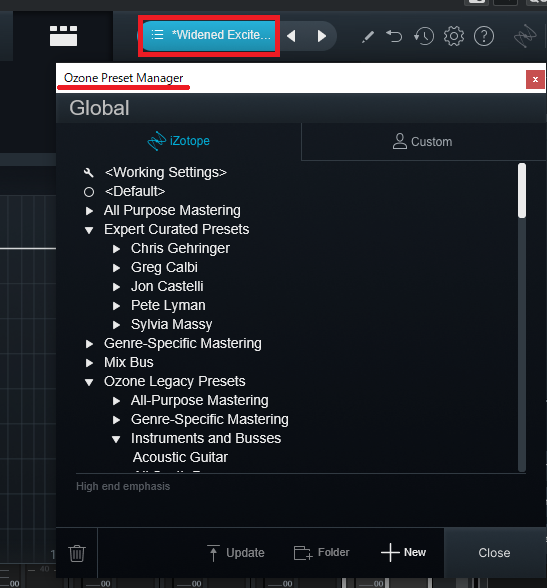Expand the Mix Bus folder
Image resolution: width=547 pixels, height=588 pixels.
(x=89, y=363)
